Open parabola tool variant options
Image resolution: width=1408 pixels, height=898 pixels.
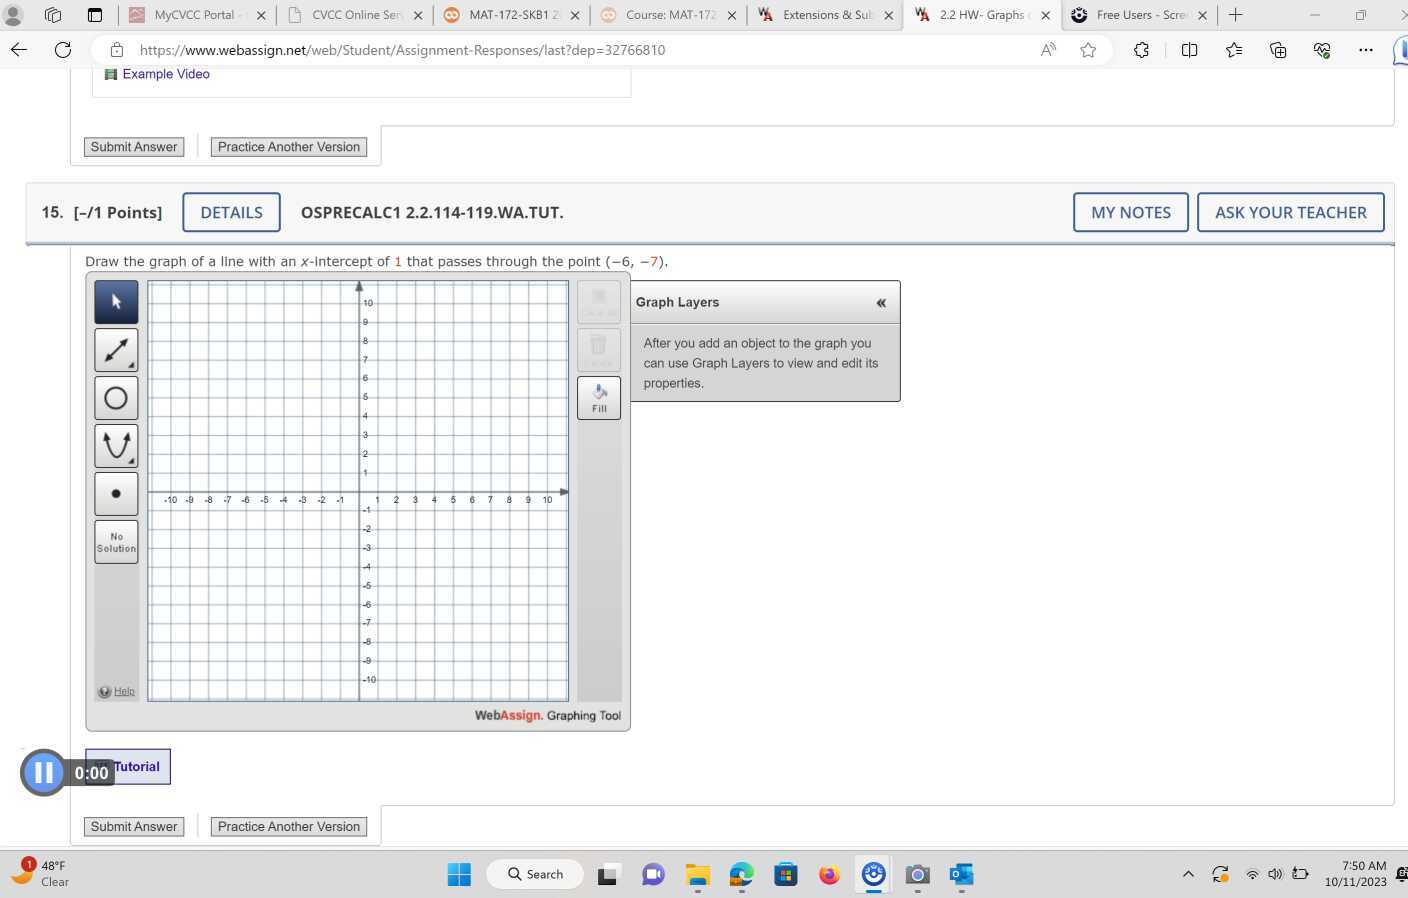tap(131, 460)
